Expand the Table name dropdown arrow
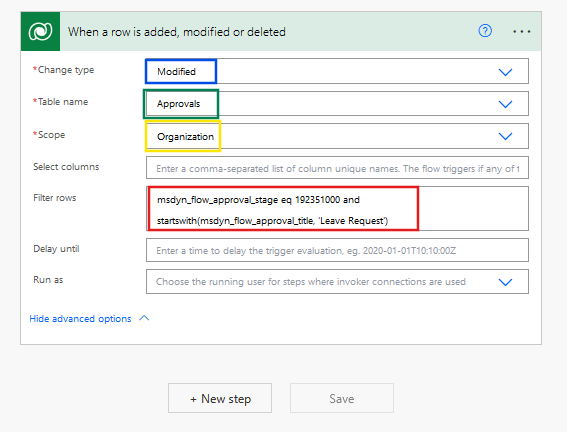Viewport: 567px width, 432px height. coord(505,104)
